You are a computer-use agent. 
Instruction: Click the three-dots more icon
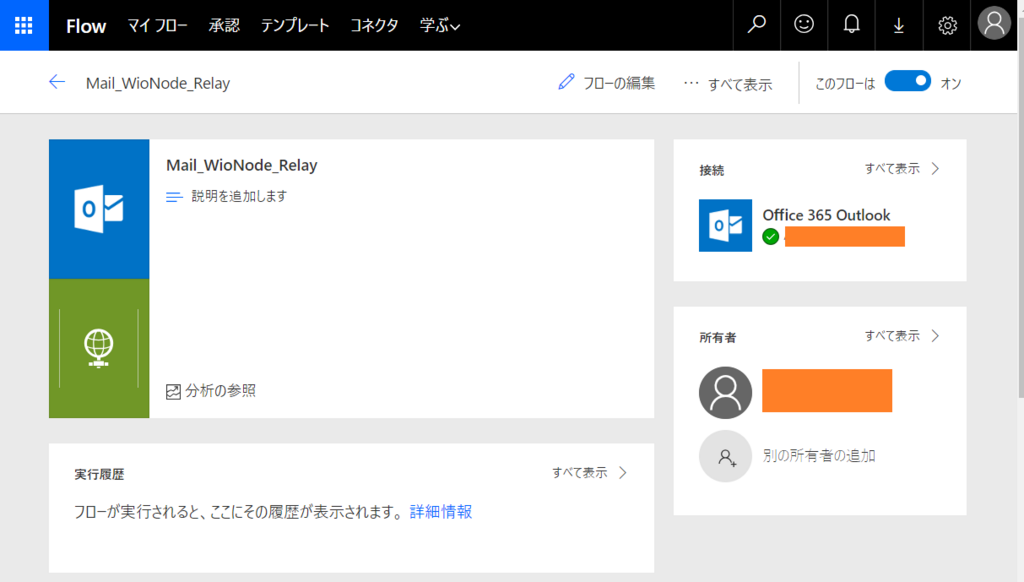(691, 83)
